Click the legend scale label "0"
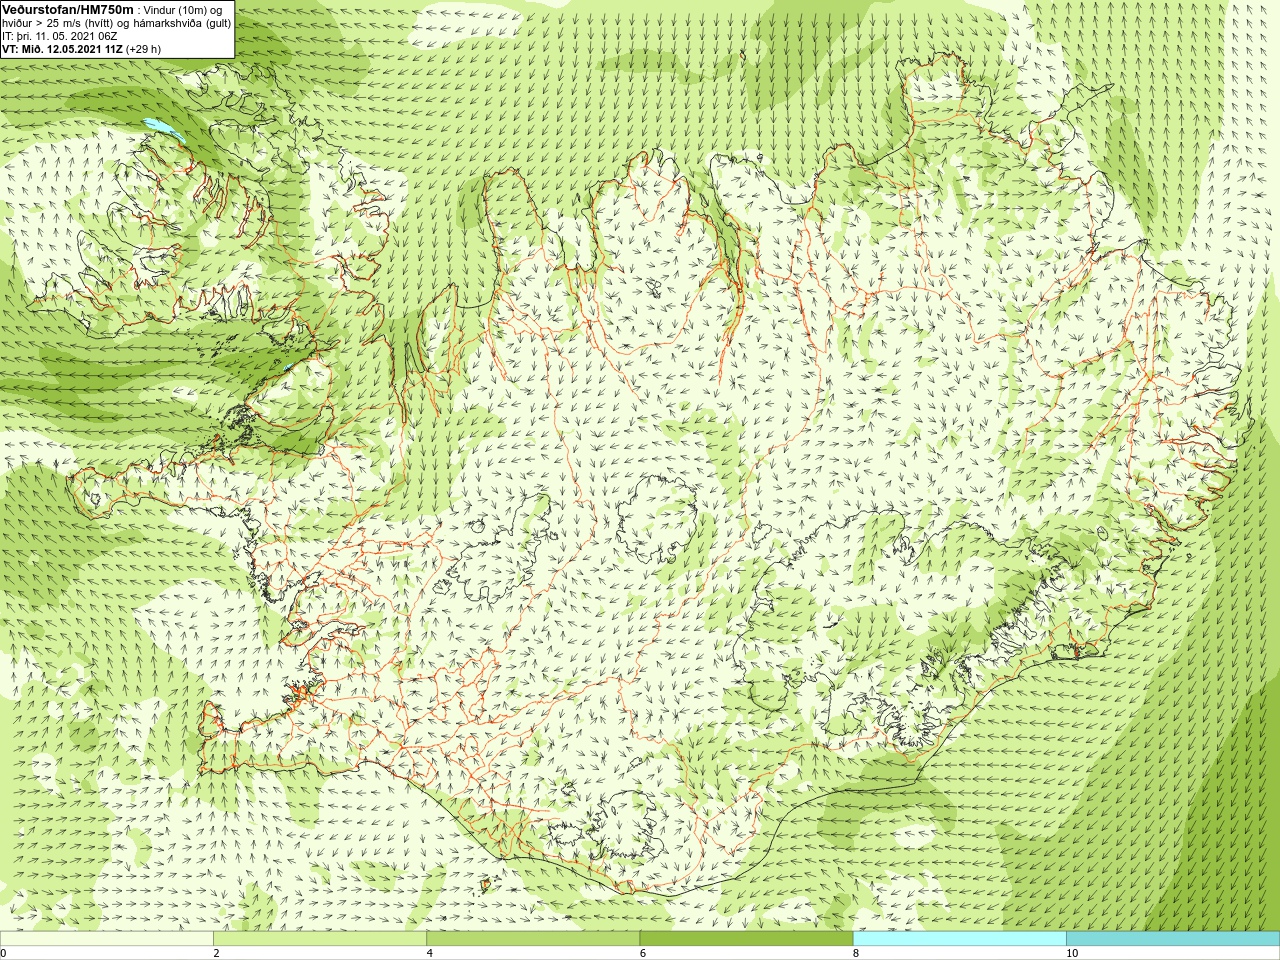This screenshot has height=960, width=1280. pos(4,953)
